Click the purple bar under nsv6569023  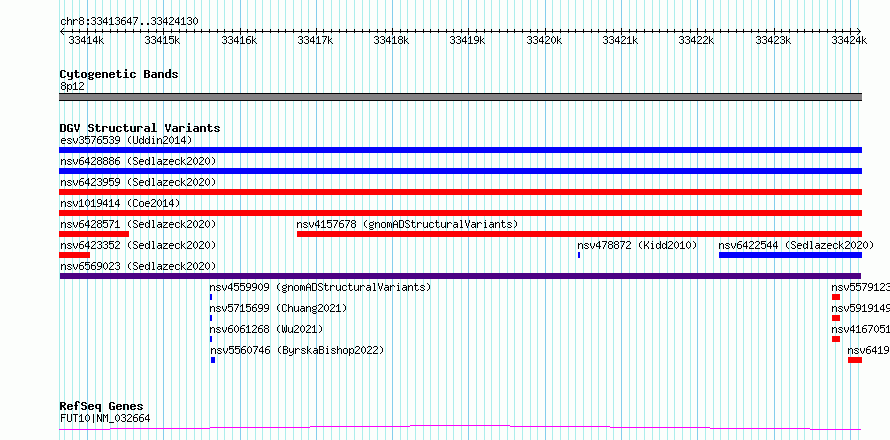click(x=460, y=276)
